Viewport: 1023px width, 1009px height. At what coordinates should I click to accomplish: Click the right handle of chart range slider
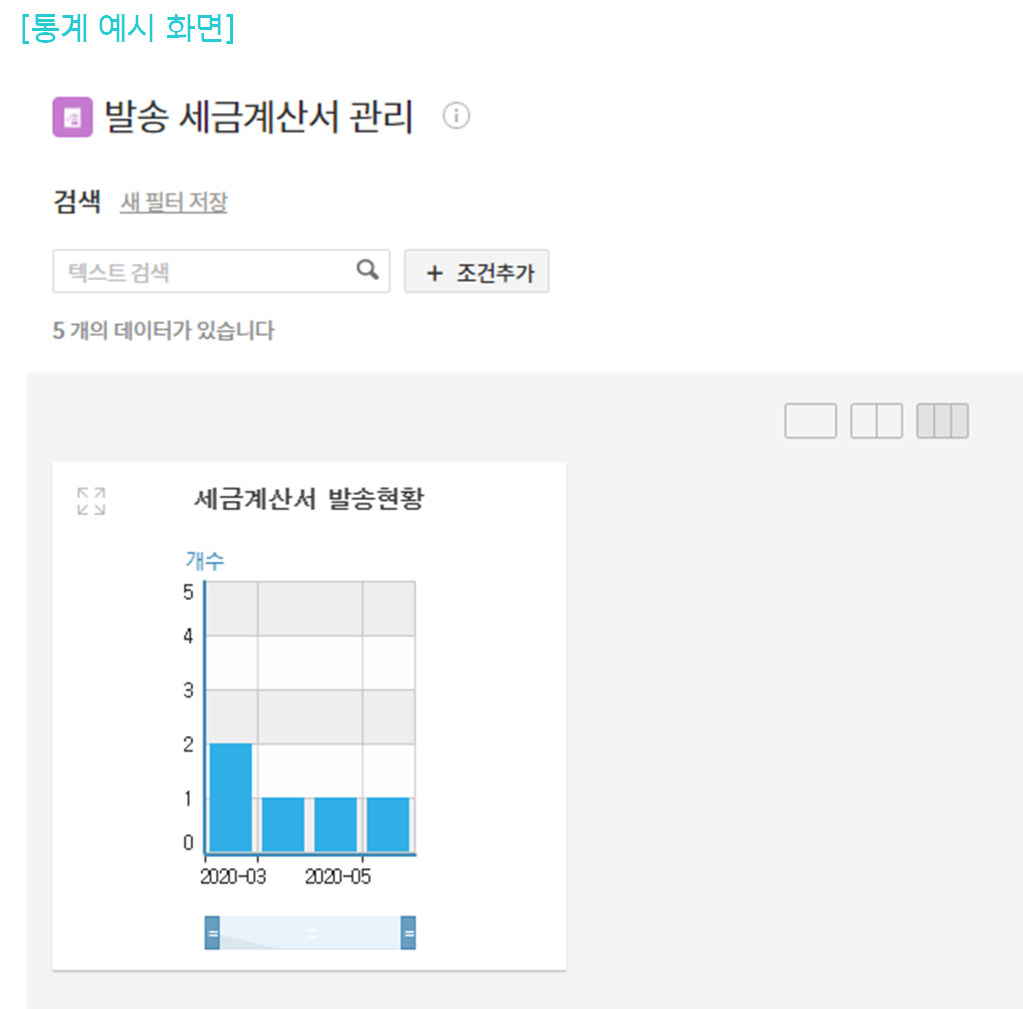tap(408, 932)
